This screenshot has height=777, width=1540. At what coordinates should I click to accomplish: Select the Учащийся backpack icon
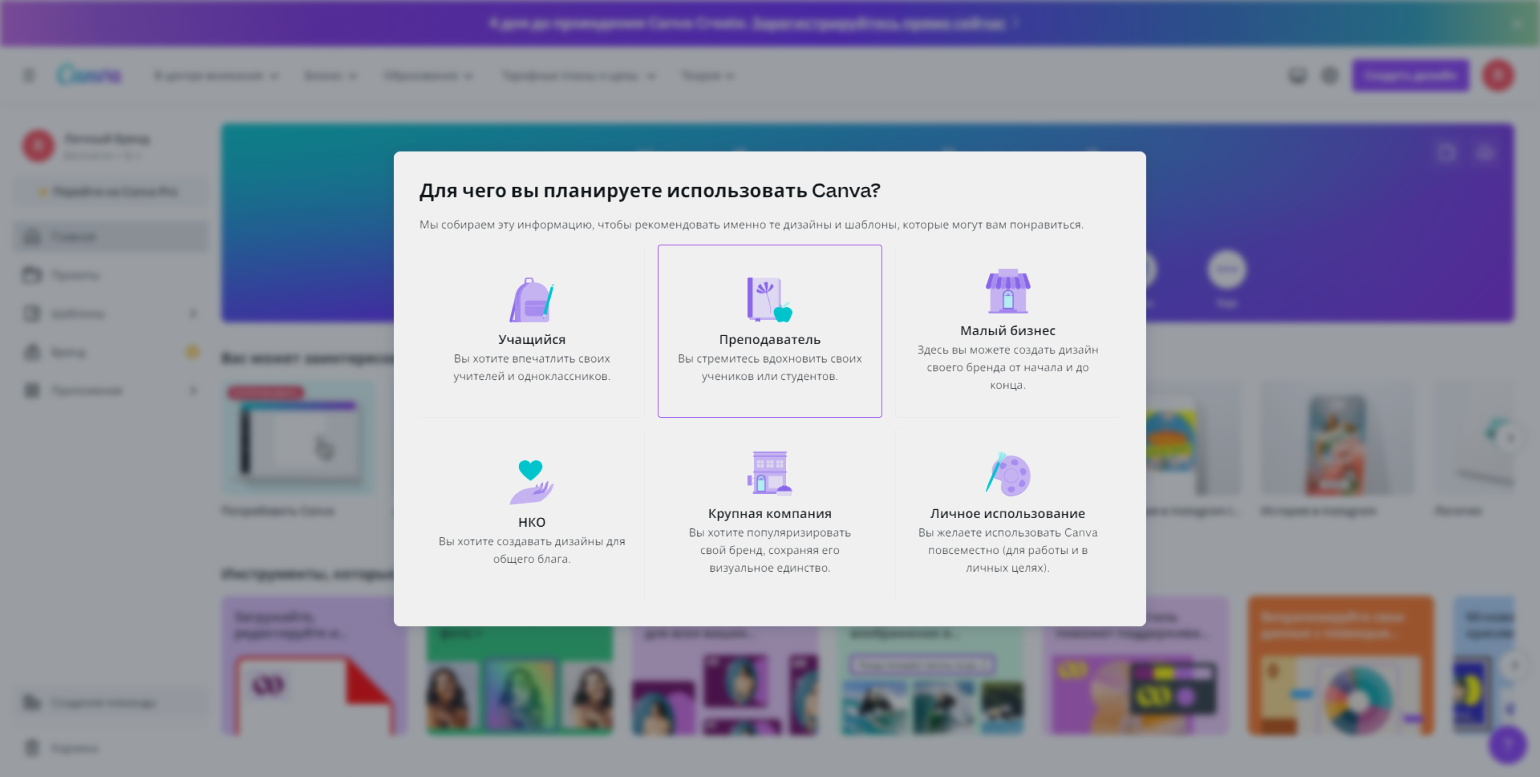point(532,300)
